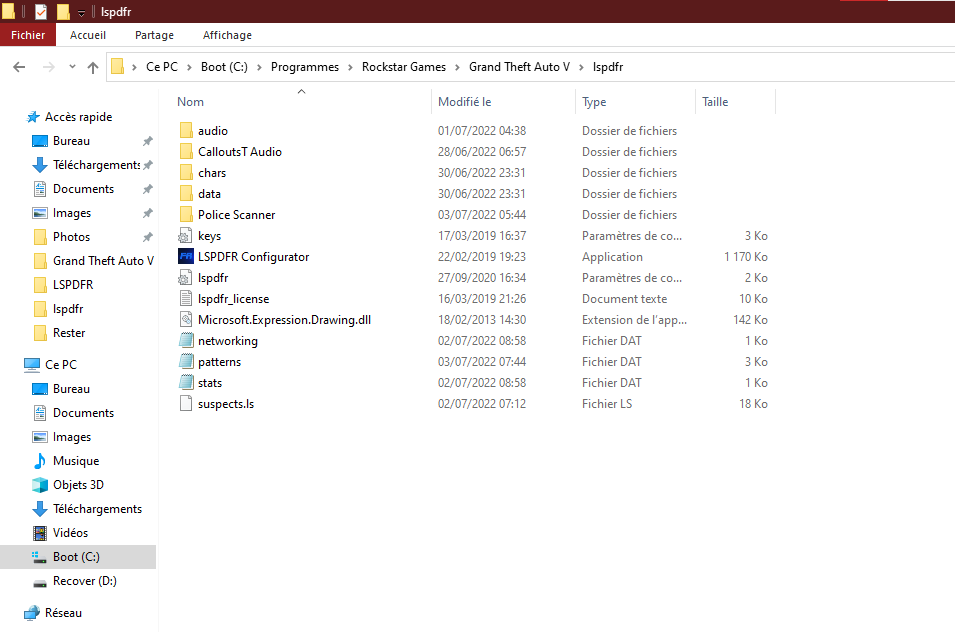Open the Fichier menu tab
The height and width of the screenshot is (632, 955).
[28, 35]
